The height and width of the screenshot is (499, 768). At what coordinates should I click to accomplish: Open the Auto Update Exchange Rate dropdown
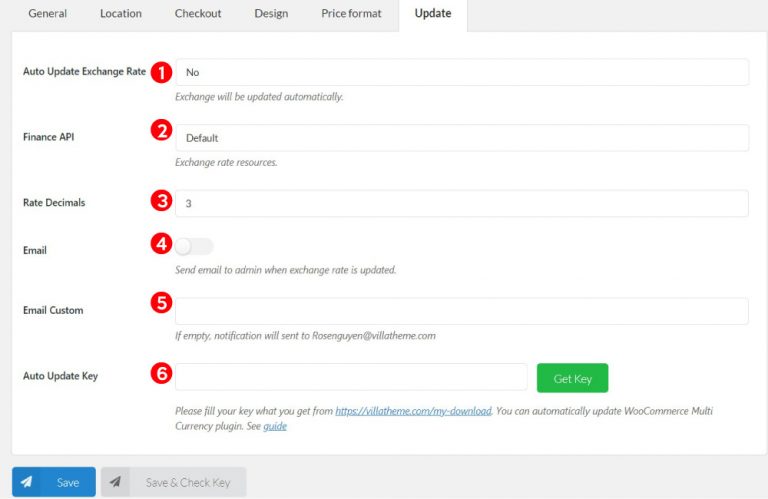[x=461, y=72]
